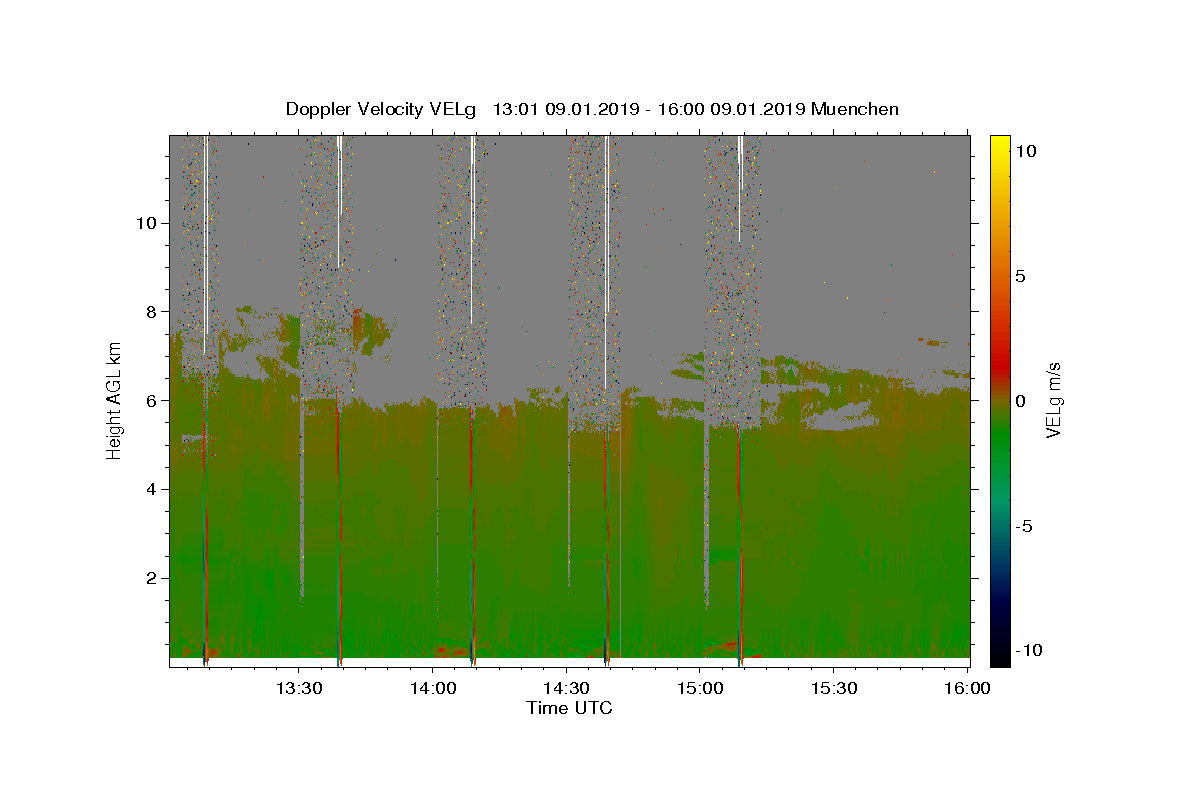The width and height of the screenshot is (1200, 800).
Task: Click the colorbar label '10' at top
Action: click(x=1026, y=151)
